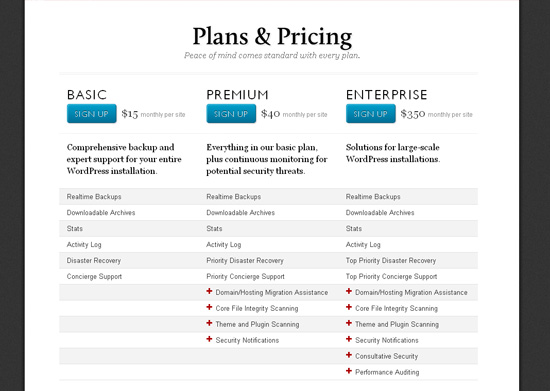Click red plus beside Enterprise Consultative Security
This screenshot has width=550, height=391.
coord(349,355)
